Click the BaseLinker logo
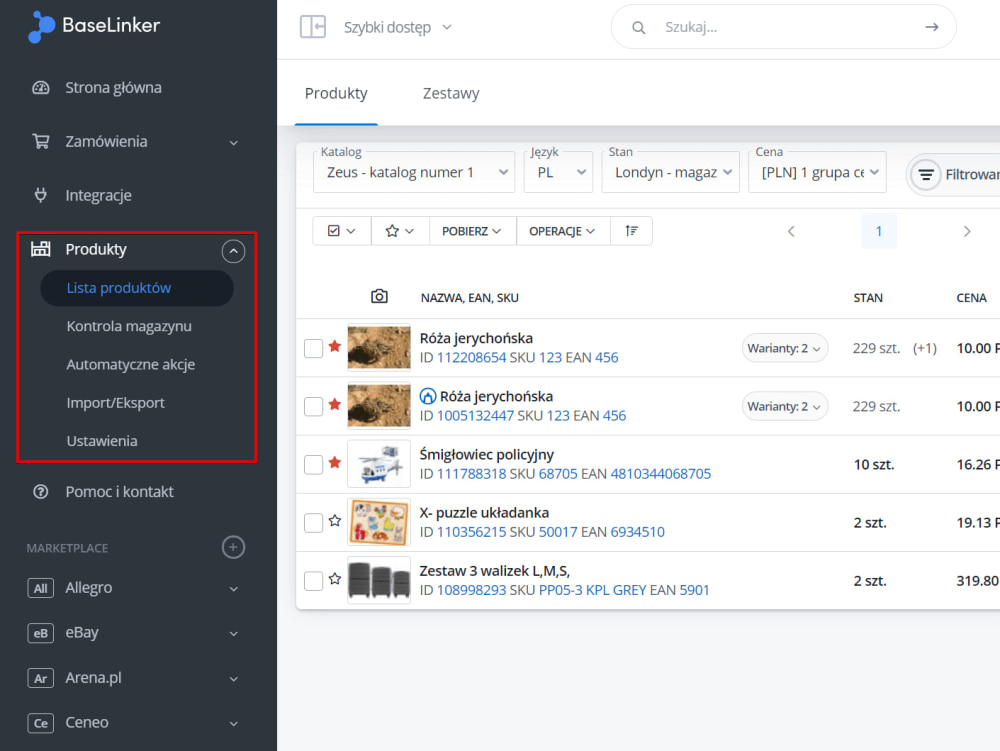Screen dimensions: 1000x751 click(94, 26)
